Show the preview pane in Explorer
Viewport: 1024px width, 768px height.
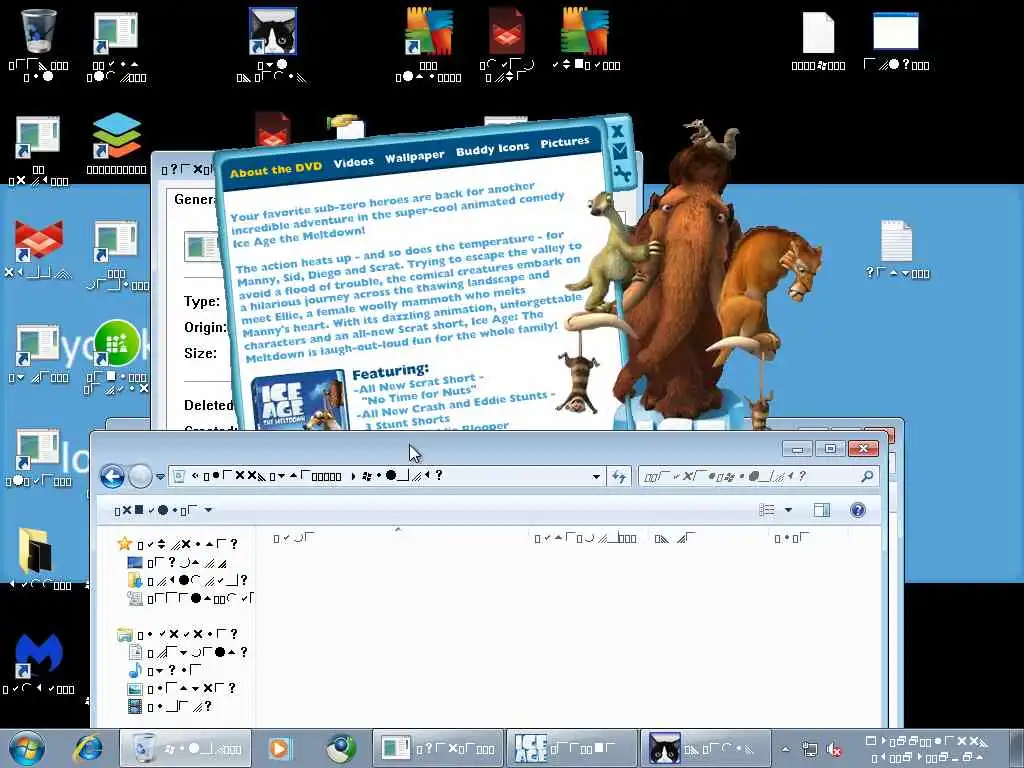click(x=822, y=510)
